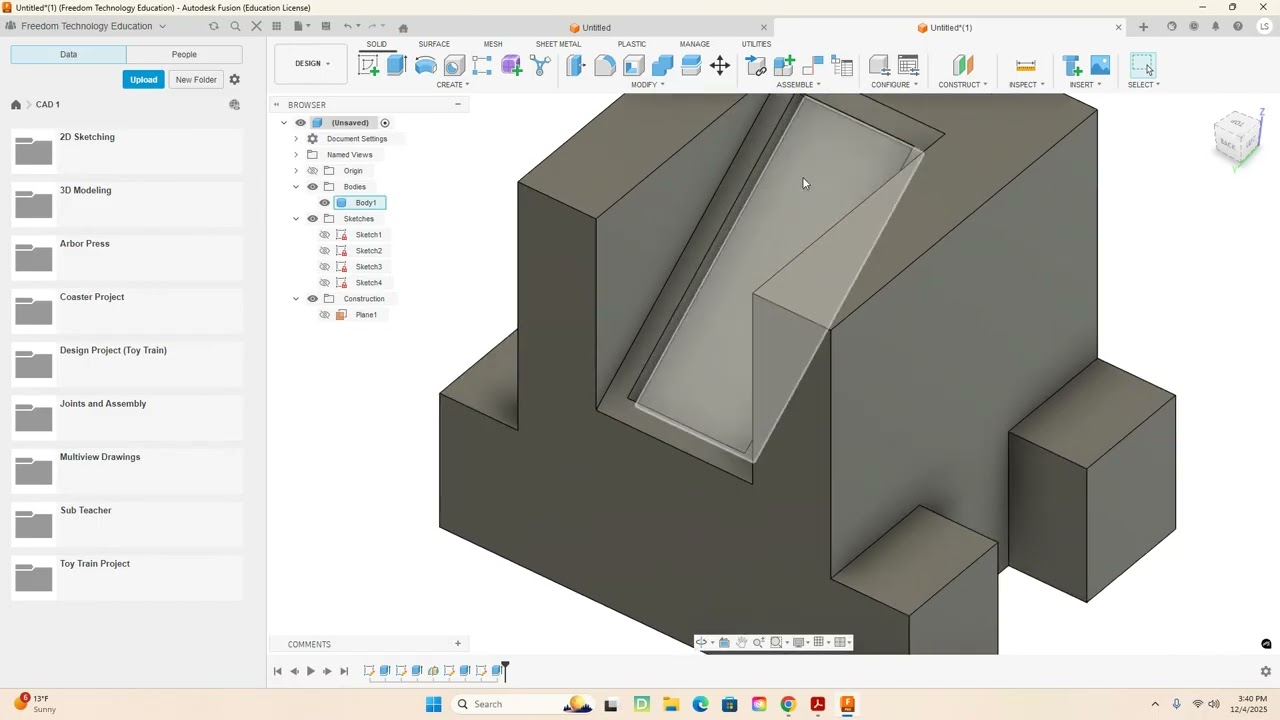Screen dimensions: 1280x720
Task: Click the first sketch feature in timeline
Action: coord(369,671)
